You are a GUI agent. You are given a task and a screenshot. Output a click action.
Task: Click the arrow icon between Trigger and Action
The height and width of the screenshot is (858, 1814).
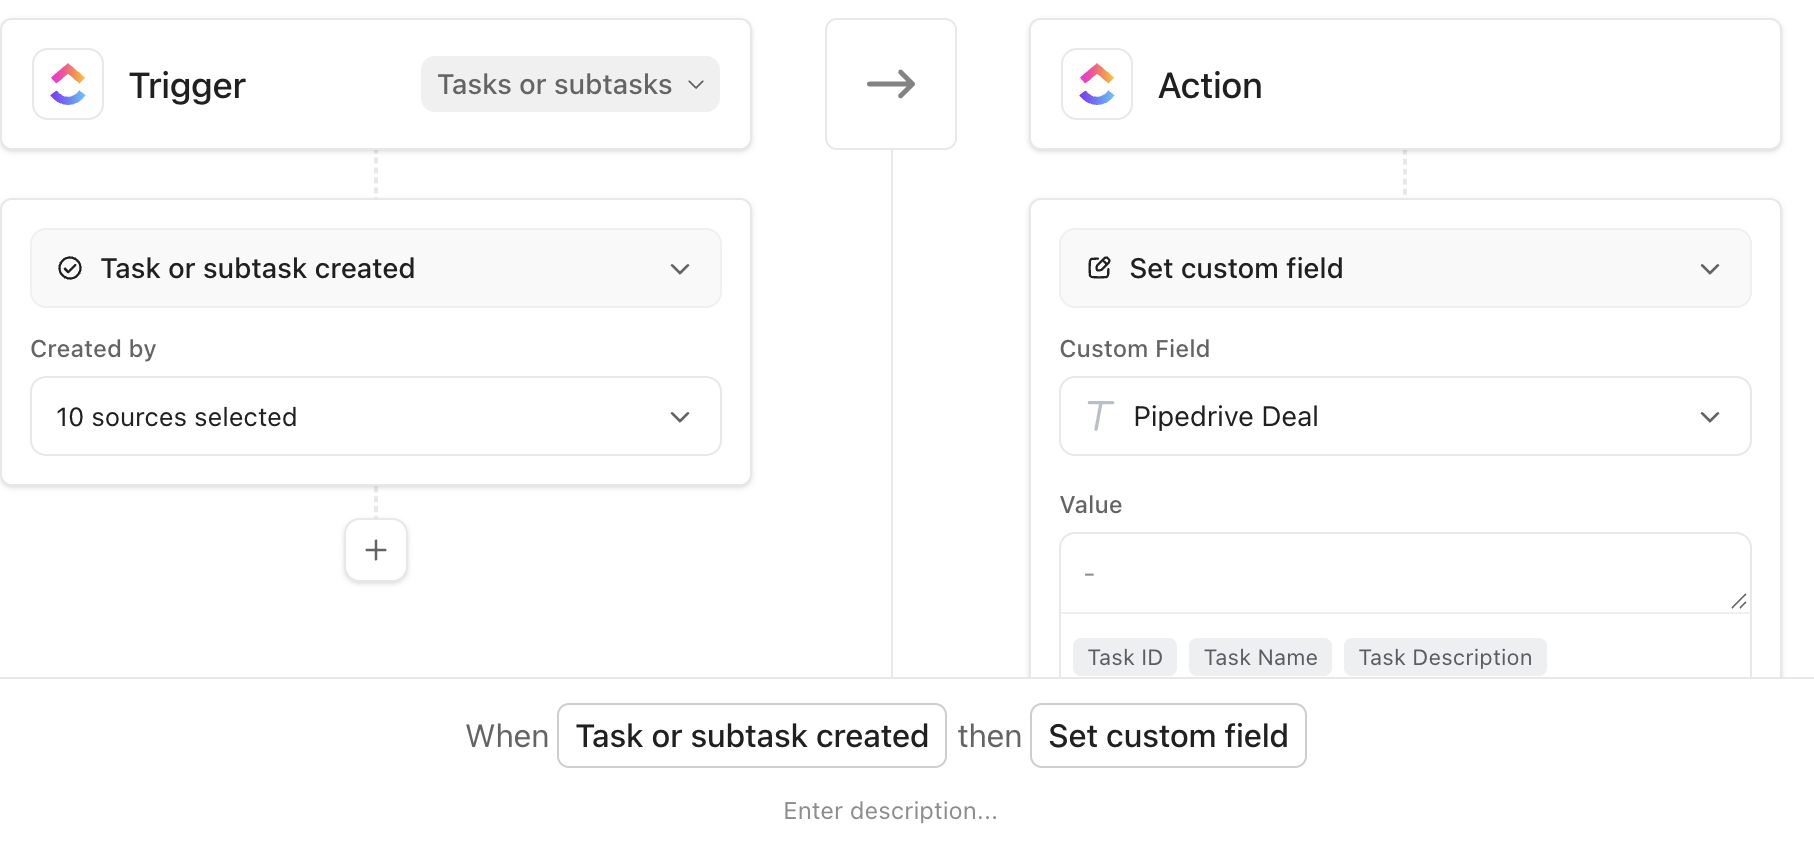coord(890,84)
